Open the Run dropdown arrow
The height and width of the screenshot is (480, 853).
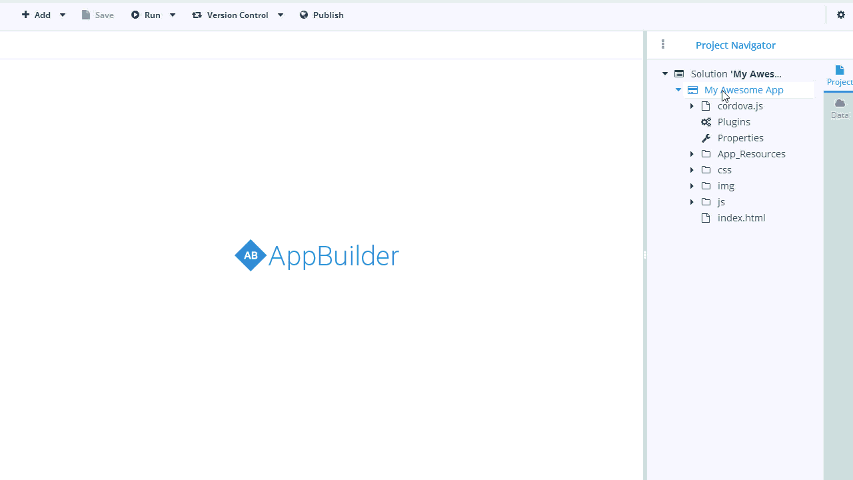pyautogui.click(x=172, y=15)
